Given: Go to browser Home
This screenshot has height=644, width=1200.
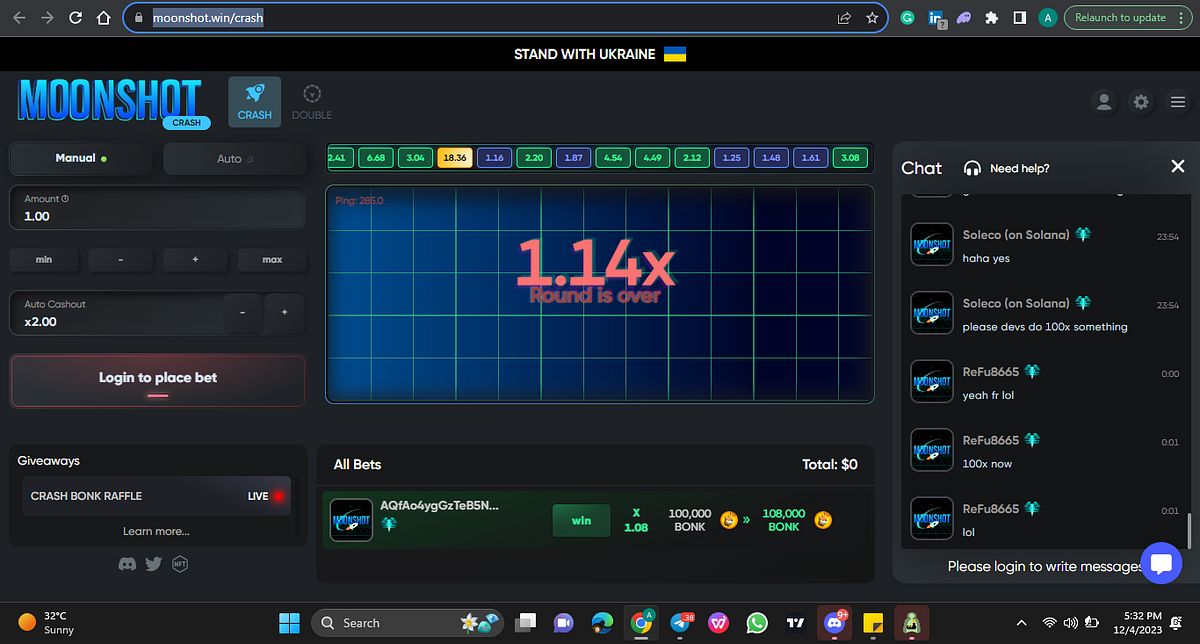Looking at the screenshot, I should coord(103,18).
